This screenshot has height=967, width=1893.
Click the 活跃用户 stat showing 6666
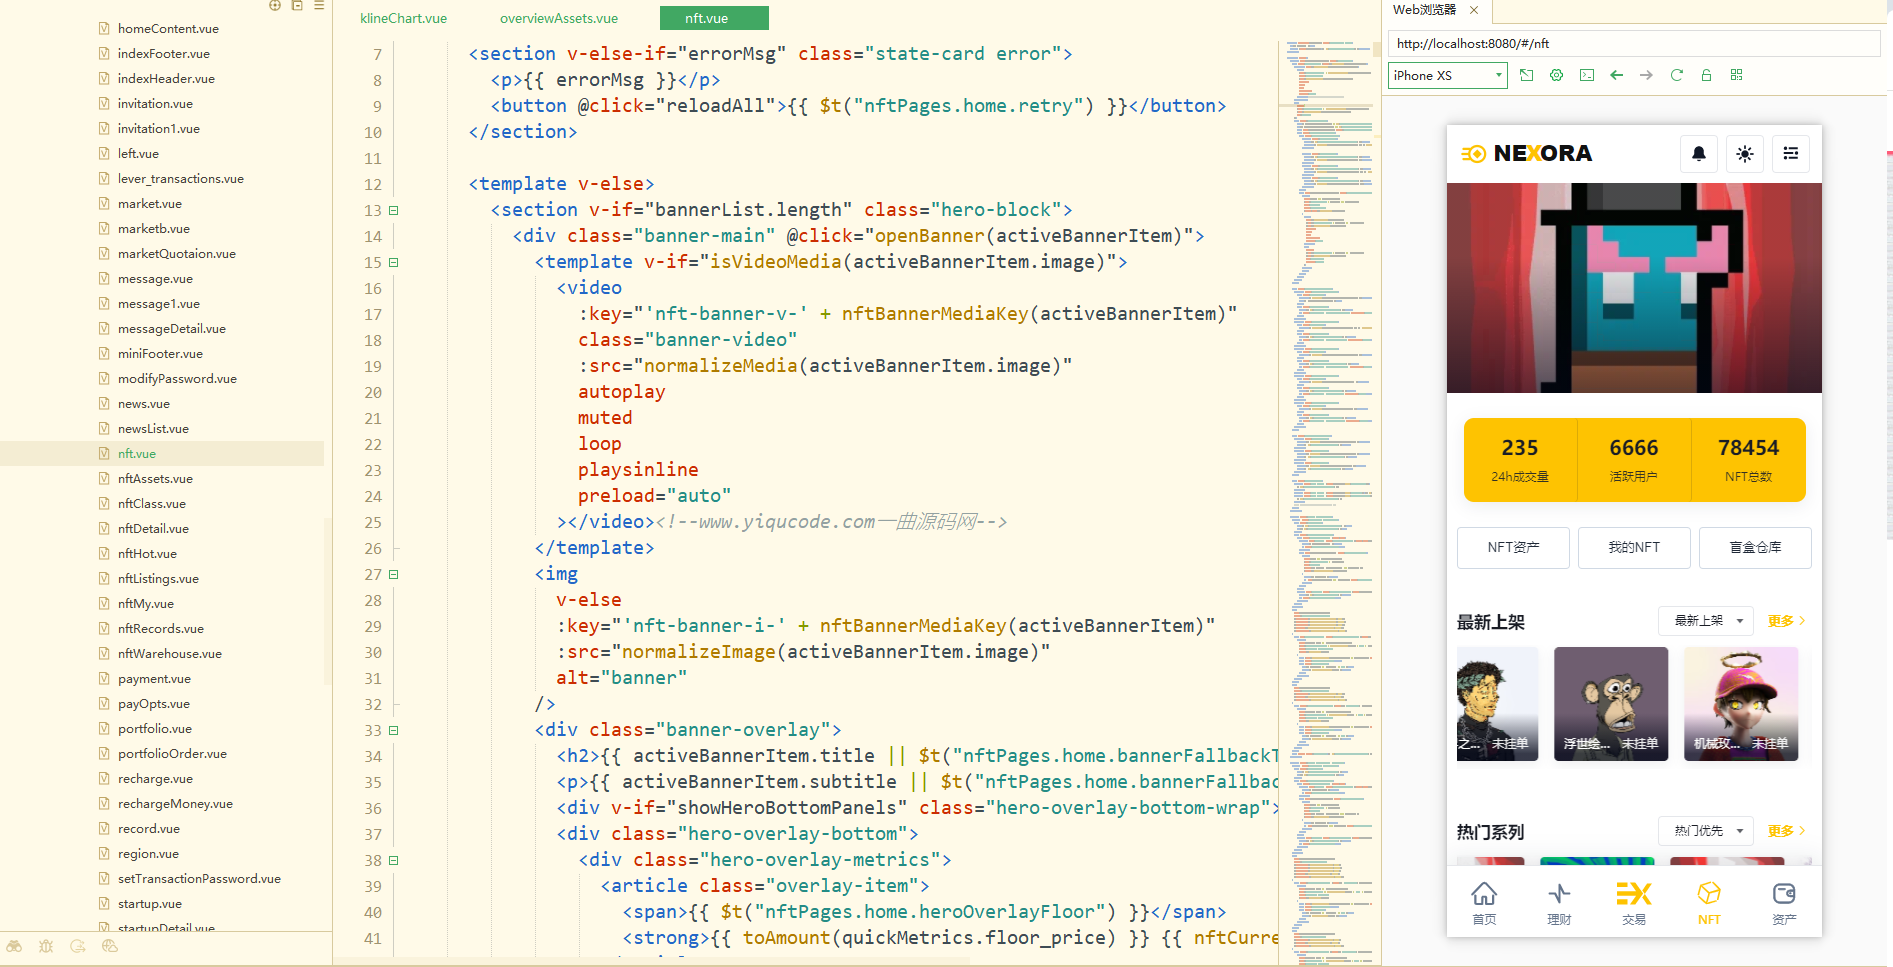tap(1634, 460)
